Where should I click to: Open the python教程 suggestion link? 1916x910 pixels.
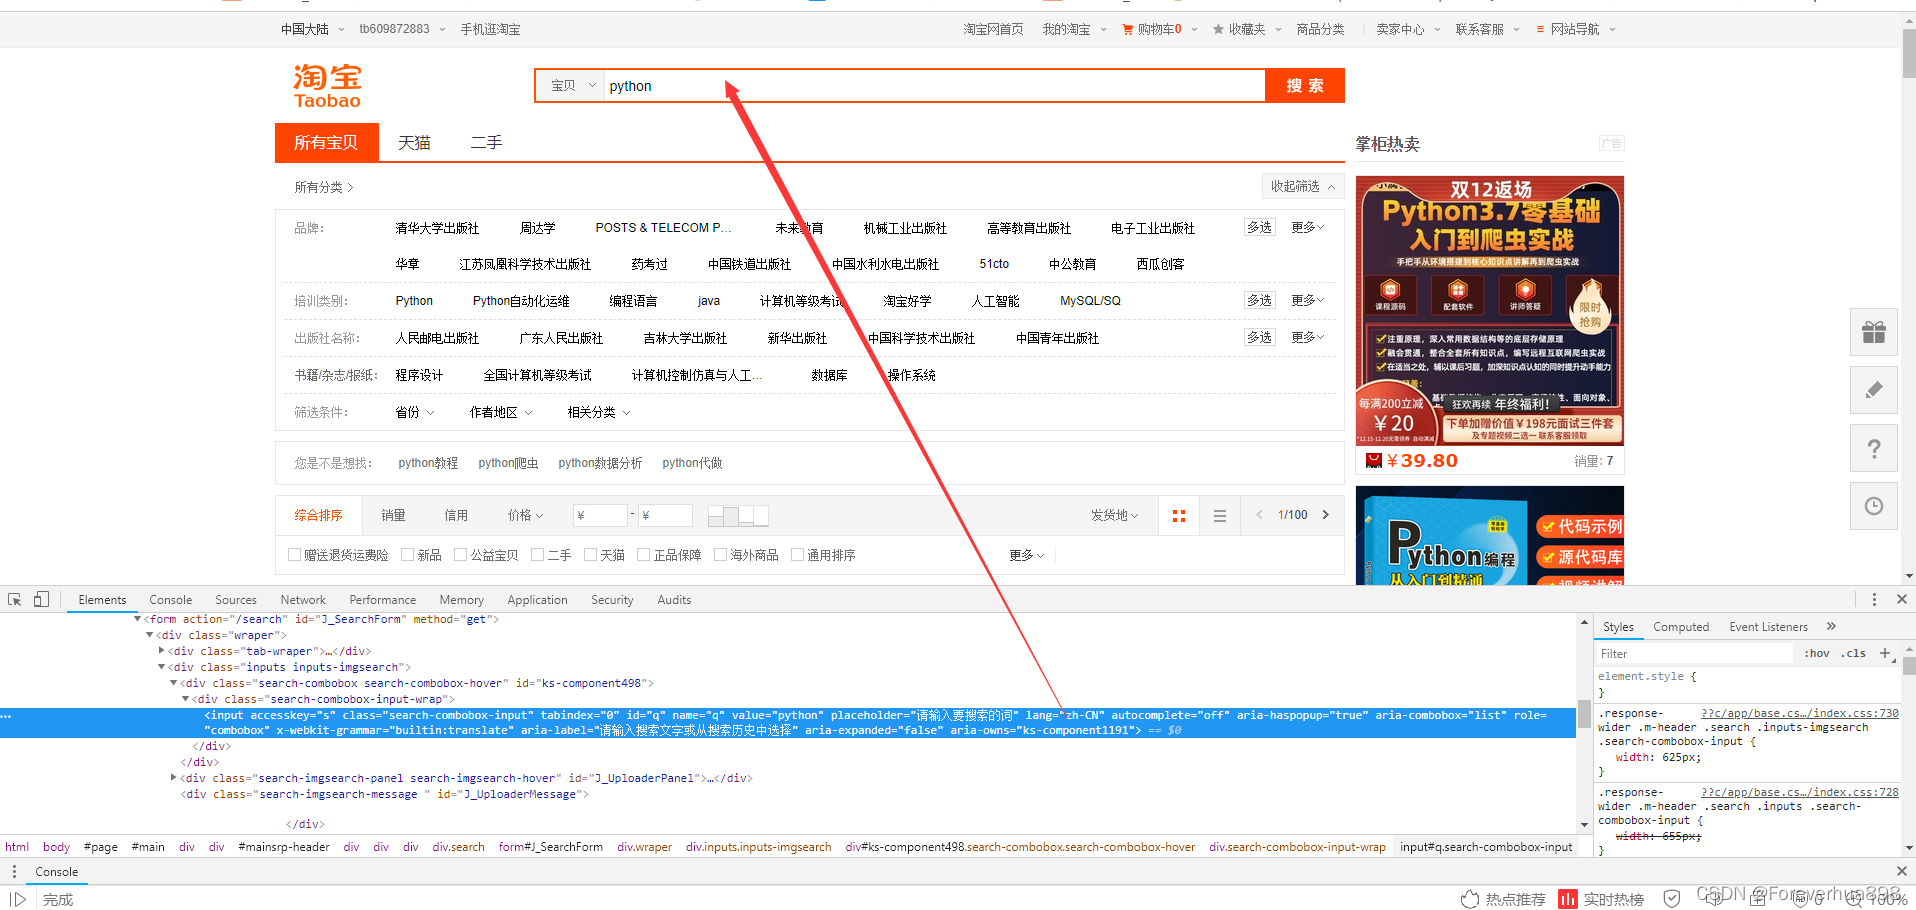[427, 462]
